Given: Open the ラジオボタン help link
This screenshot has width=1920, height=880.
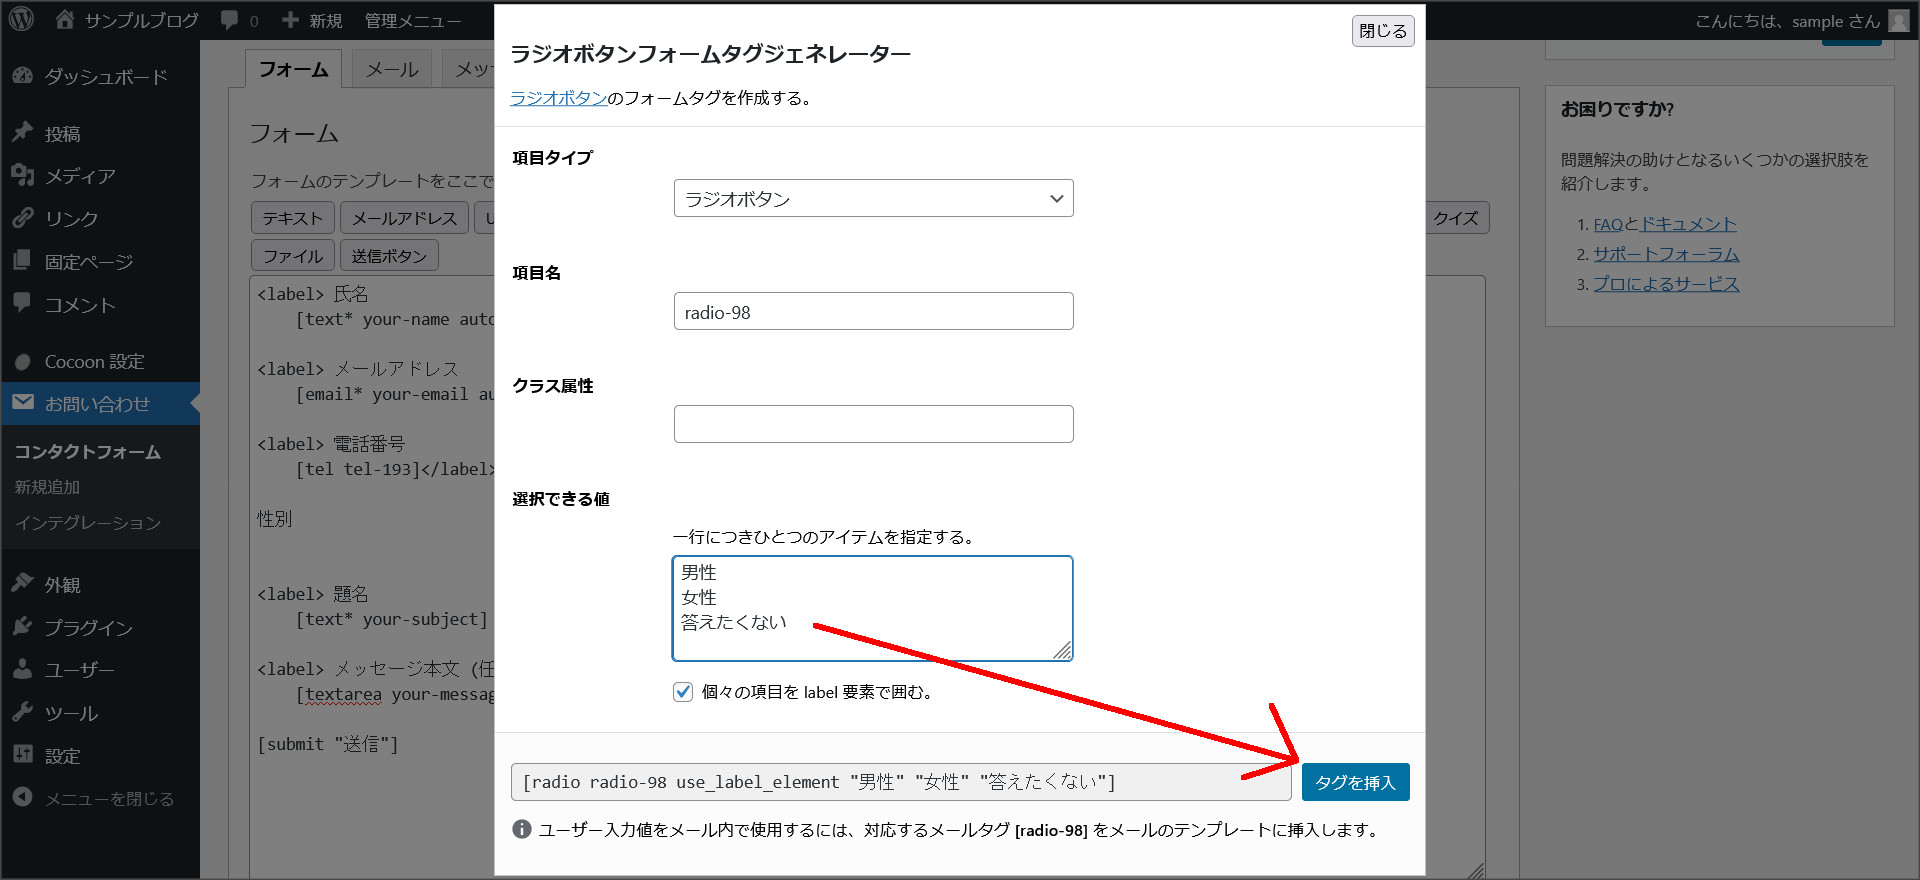Looking at the screenshot, I should point(558,98).
